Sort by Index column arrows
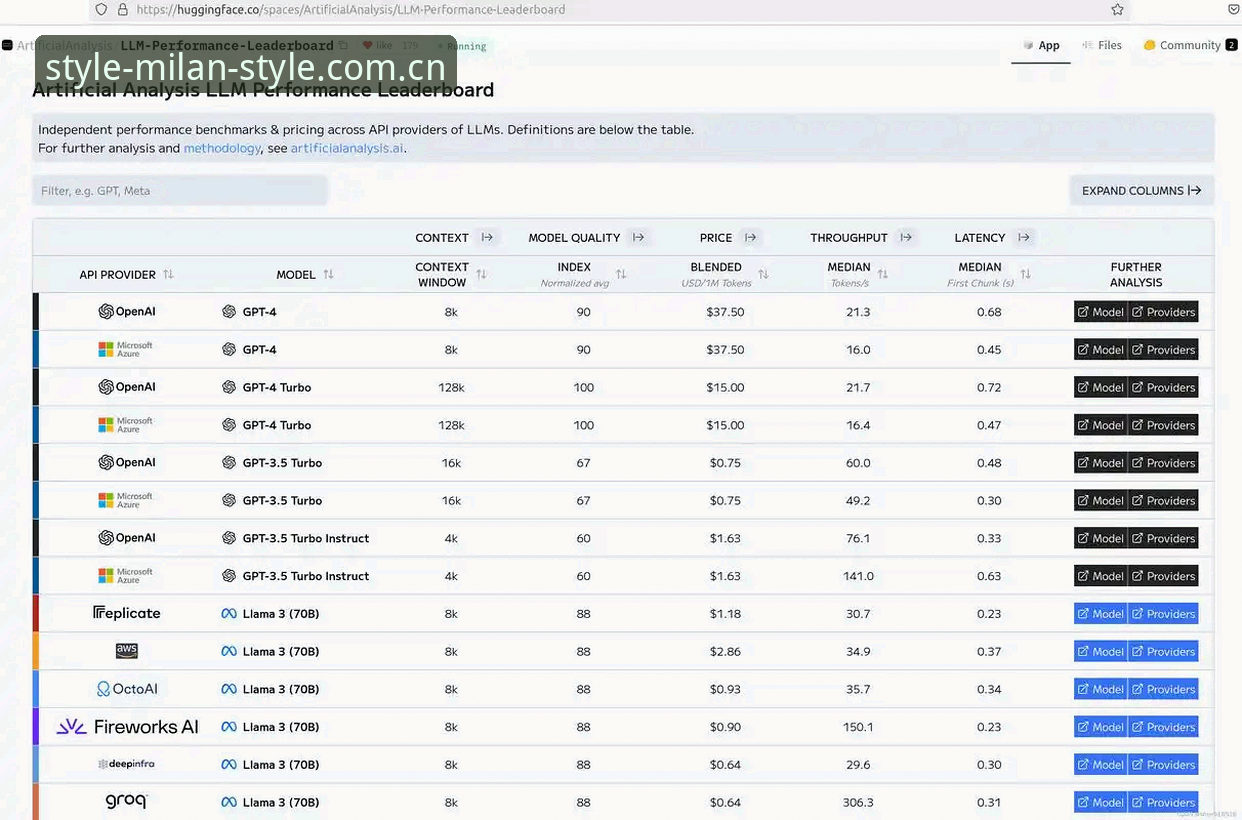The width and height of the screenshot is (1242, 820). click(621, 274)
